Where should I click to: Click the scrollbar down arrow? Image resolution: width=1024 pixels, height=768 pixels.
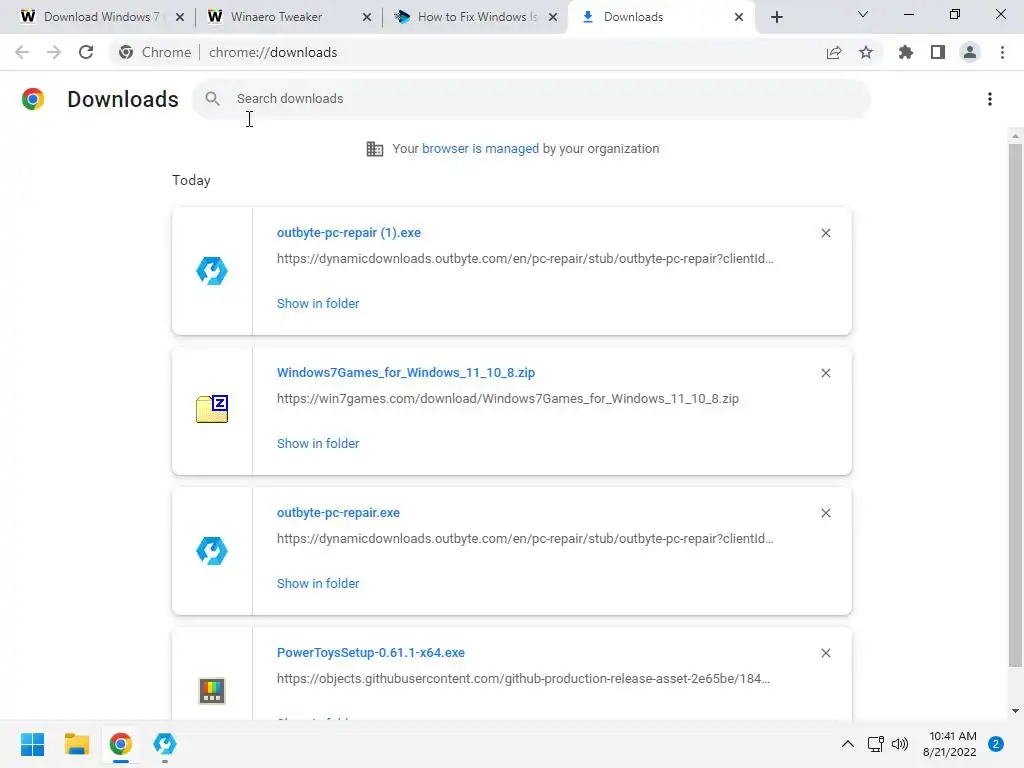pos(1015,711)
